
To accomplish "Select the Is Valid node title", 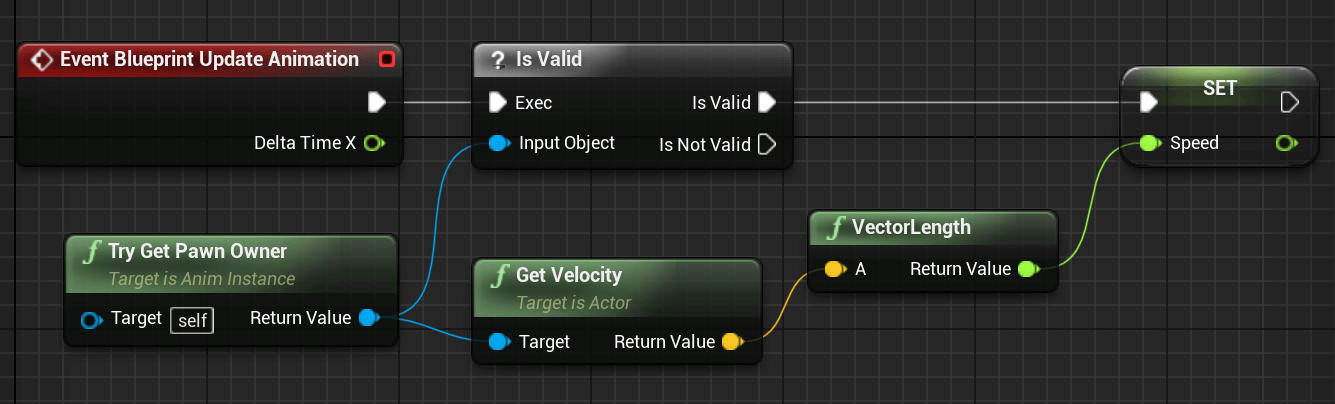I will click(x=548, y=60).
